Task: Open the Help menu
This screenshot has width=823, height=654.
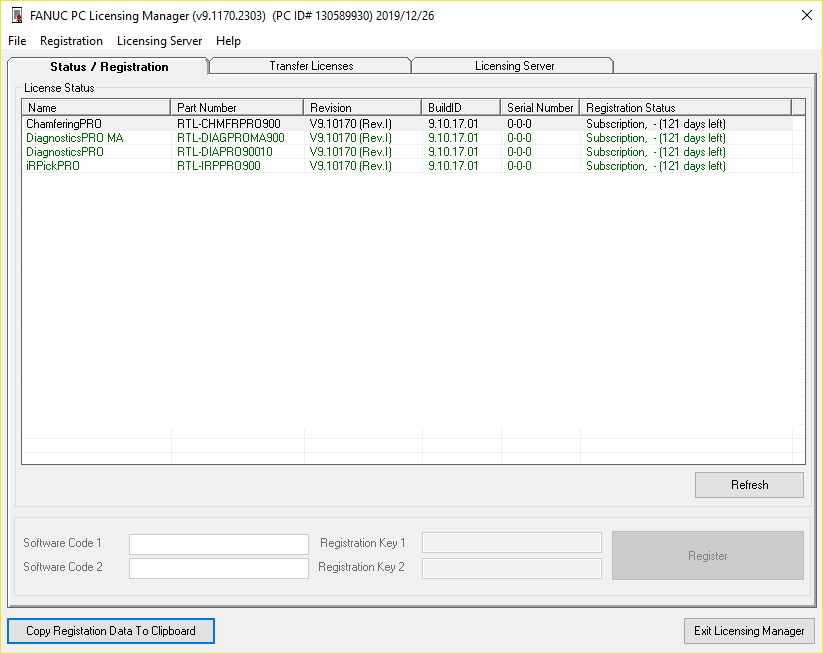Action: tap(228, 41)
